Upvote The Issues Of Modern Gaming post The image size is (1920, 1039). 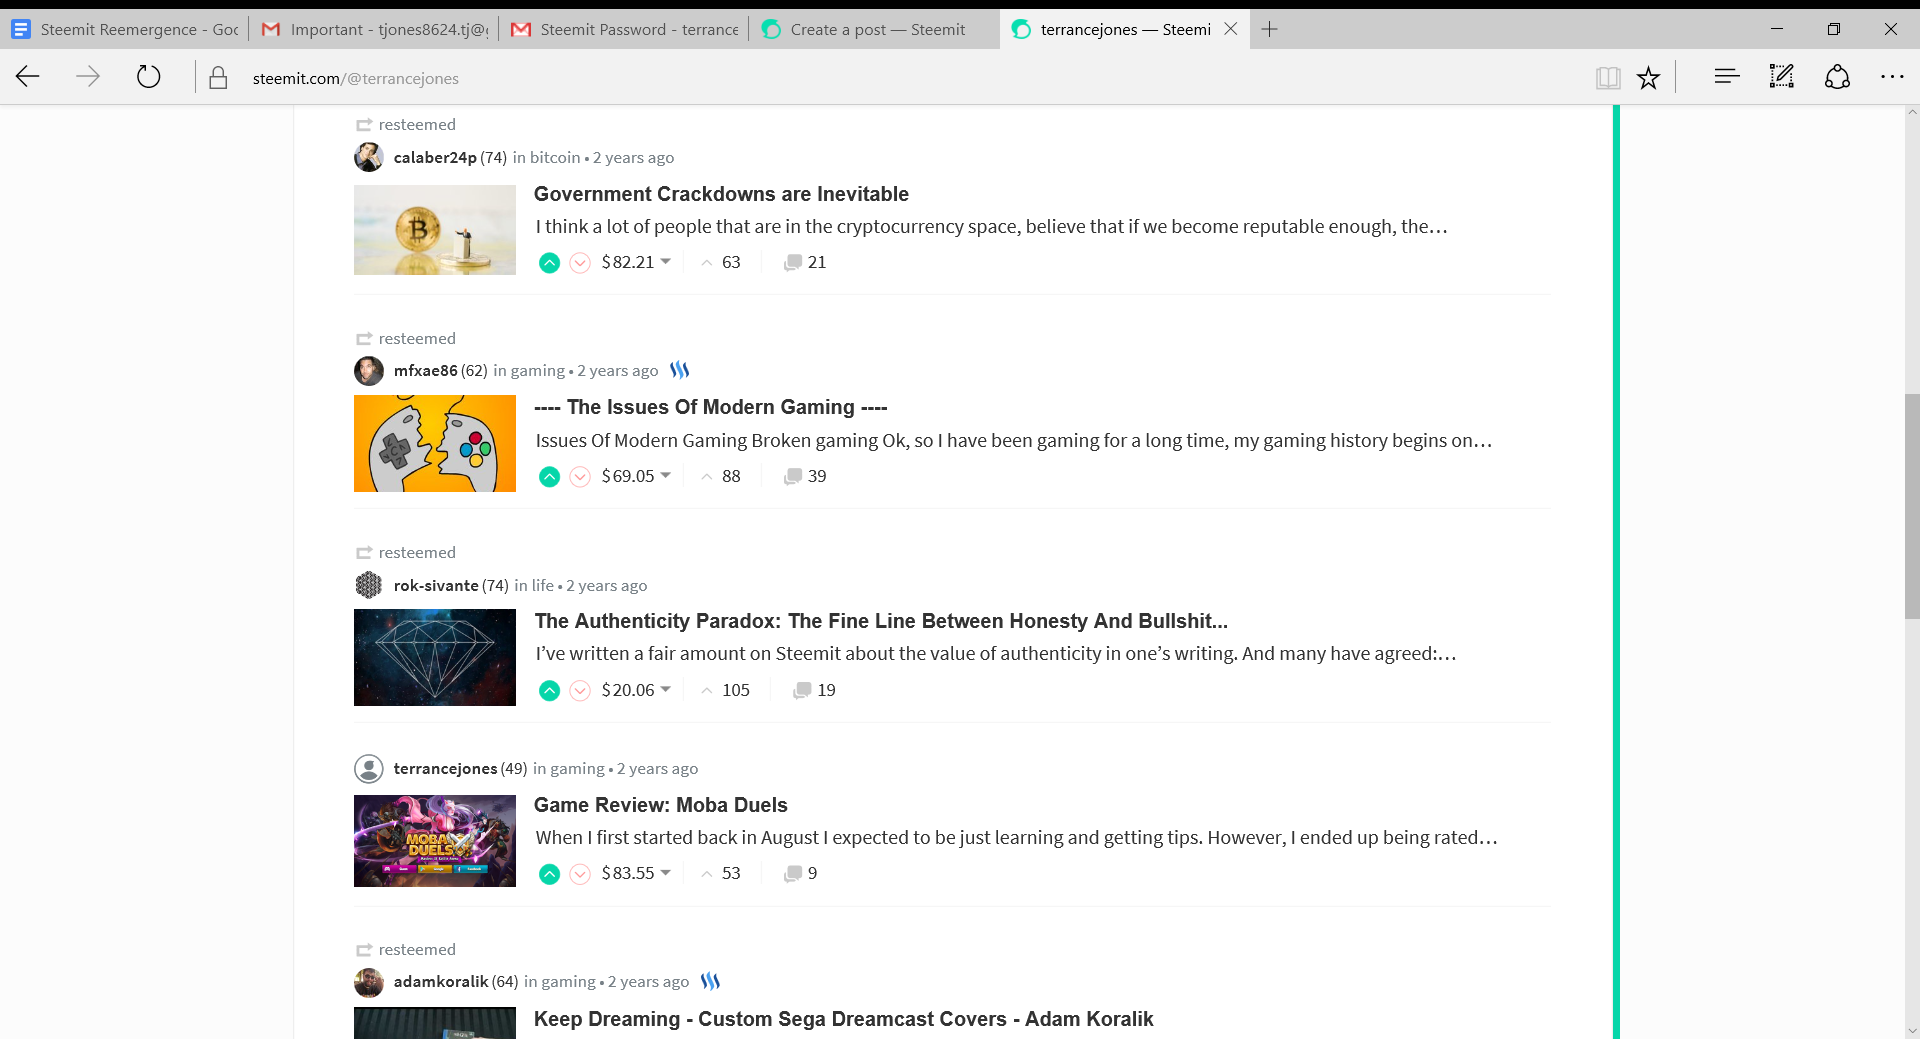click(549, 477)
